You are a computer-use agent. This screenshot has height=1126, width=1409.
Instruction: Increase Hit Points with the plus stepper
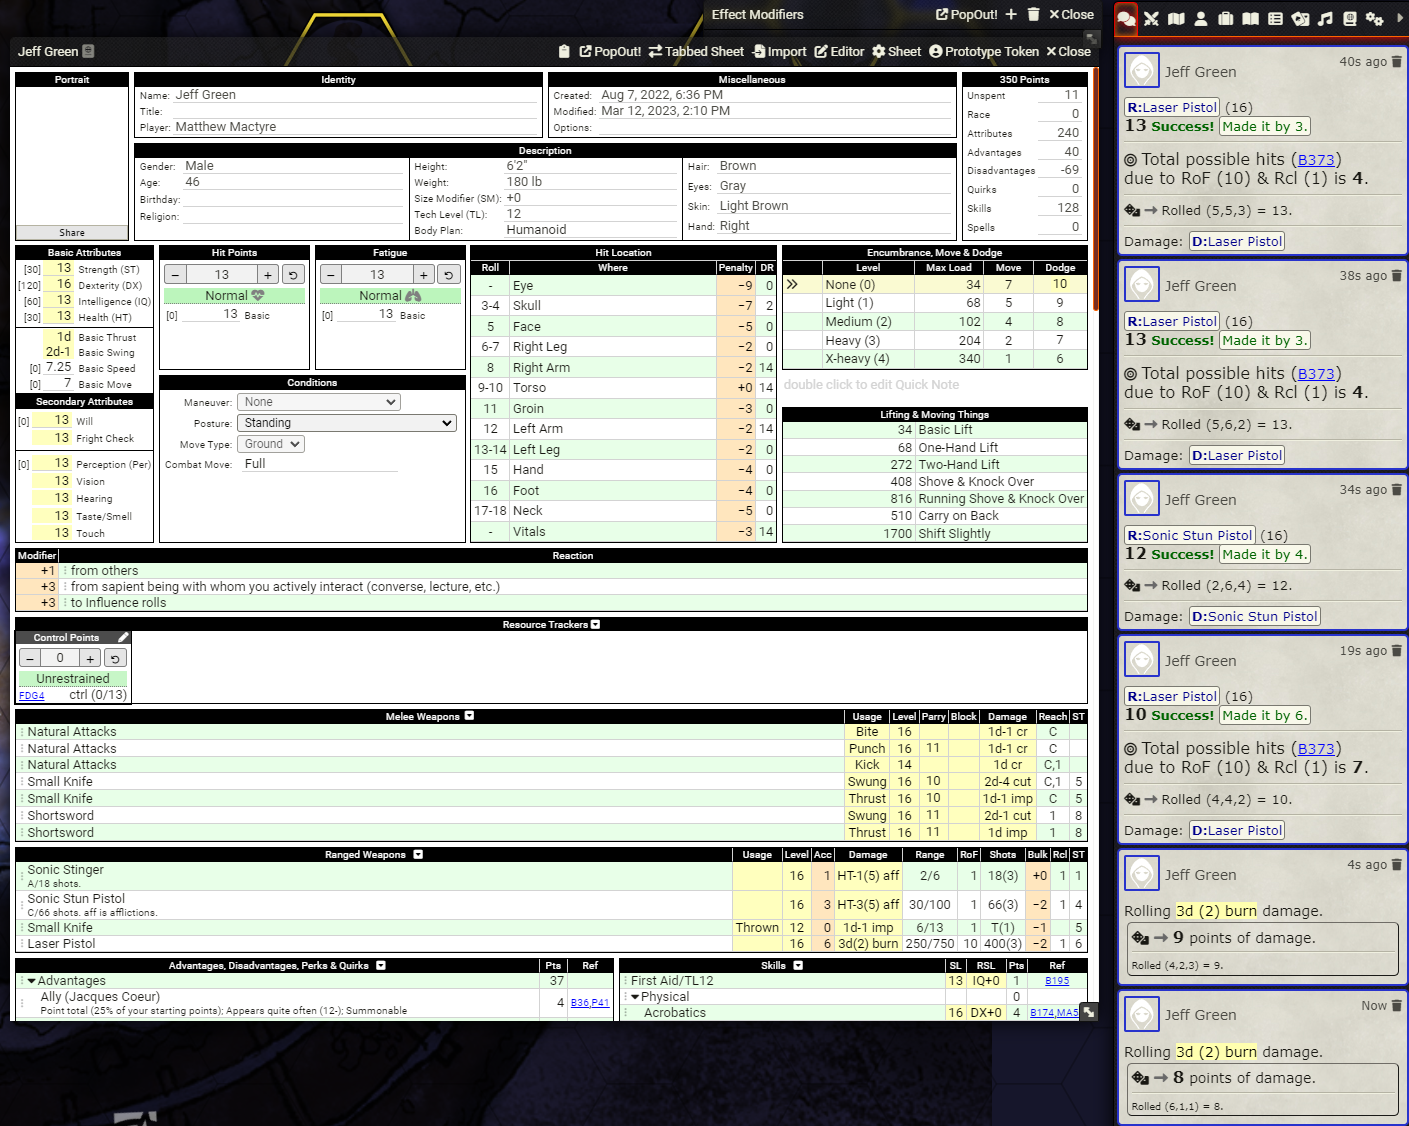(x=267, y=273)
